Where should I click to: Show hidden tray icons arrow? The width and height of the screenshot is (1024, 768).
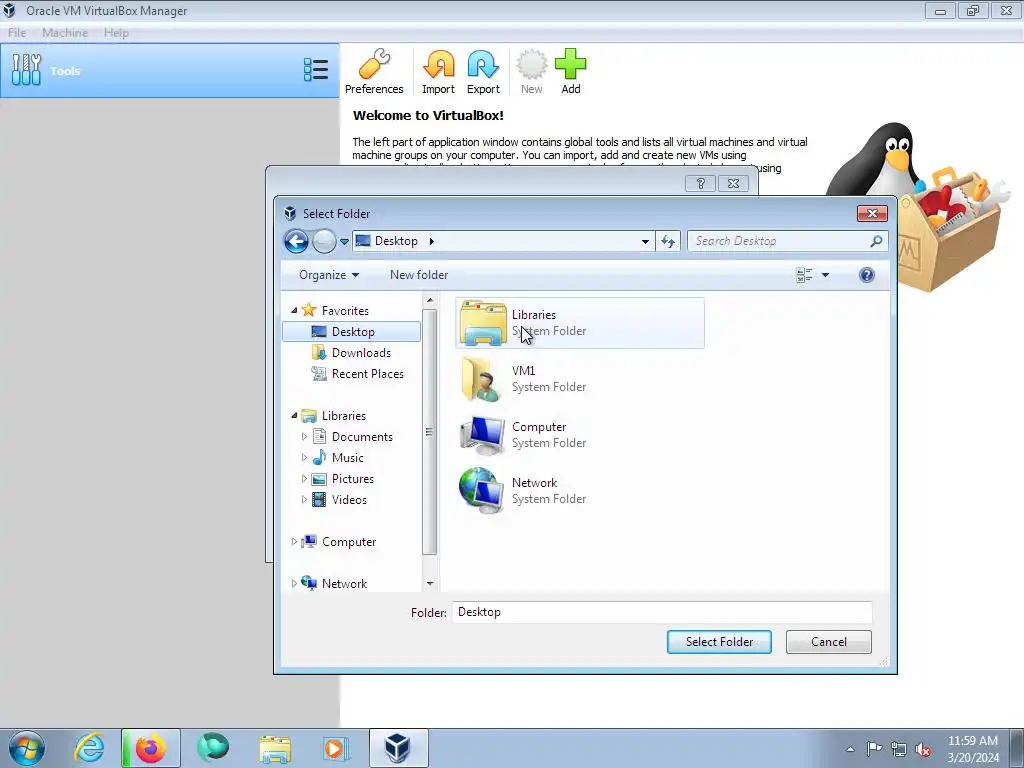click(850, 749)
